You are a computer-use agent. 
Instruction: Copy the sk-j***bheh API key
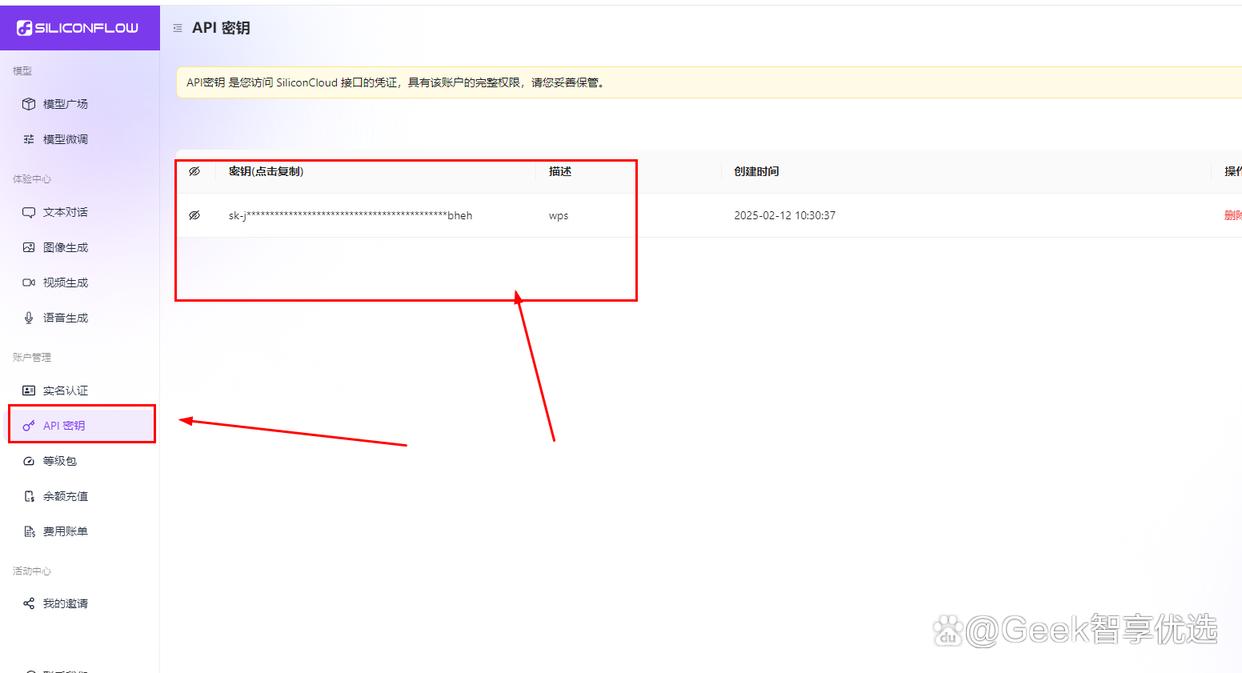point(350,215)
